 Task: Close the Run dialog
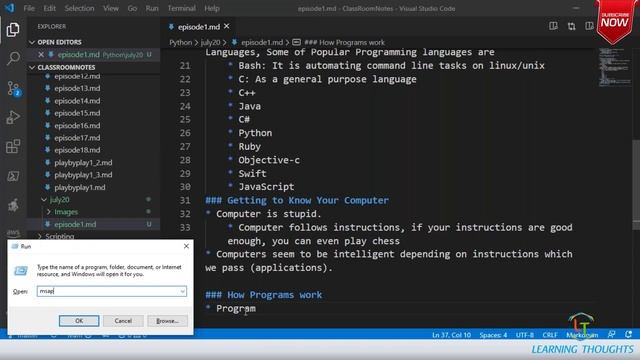[186, 246]
